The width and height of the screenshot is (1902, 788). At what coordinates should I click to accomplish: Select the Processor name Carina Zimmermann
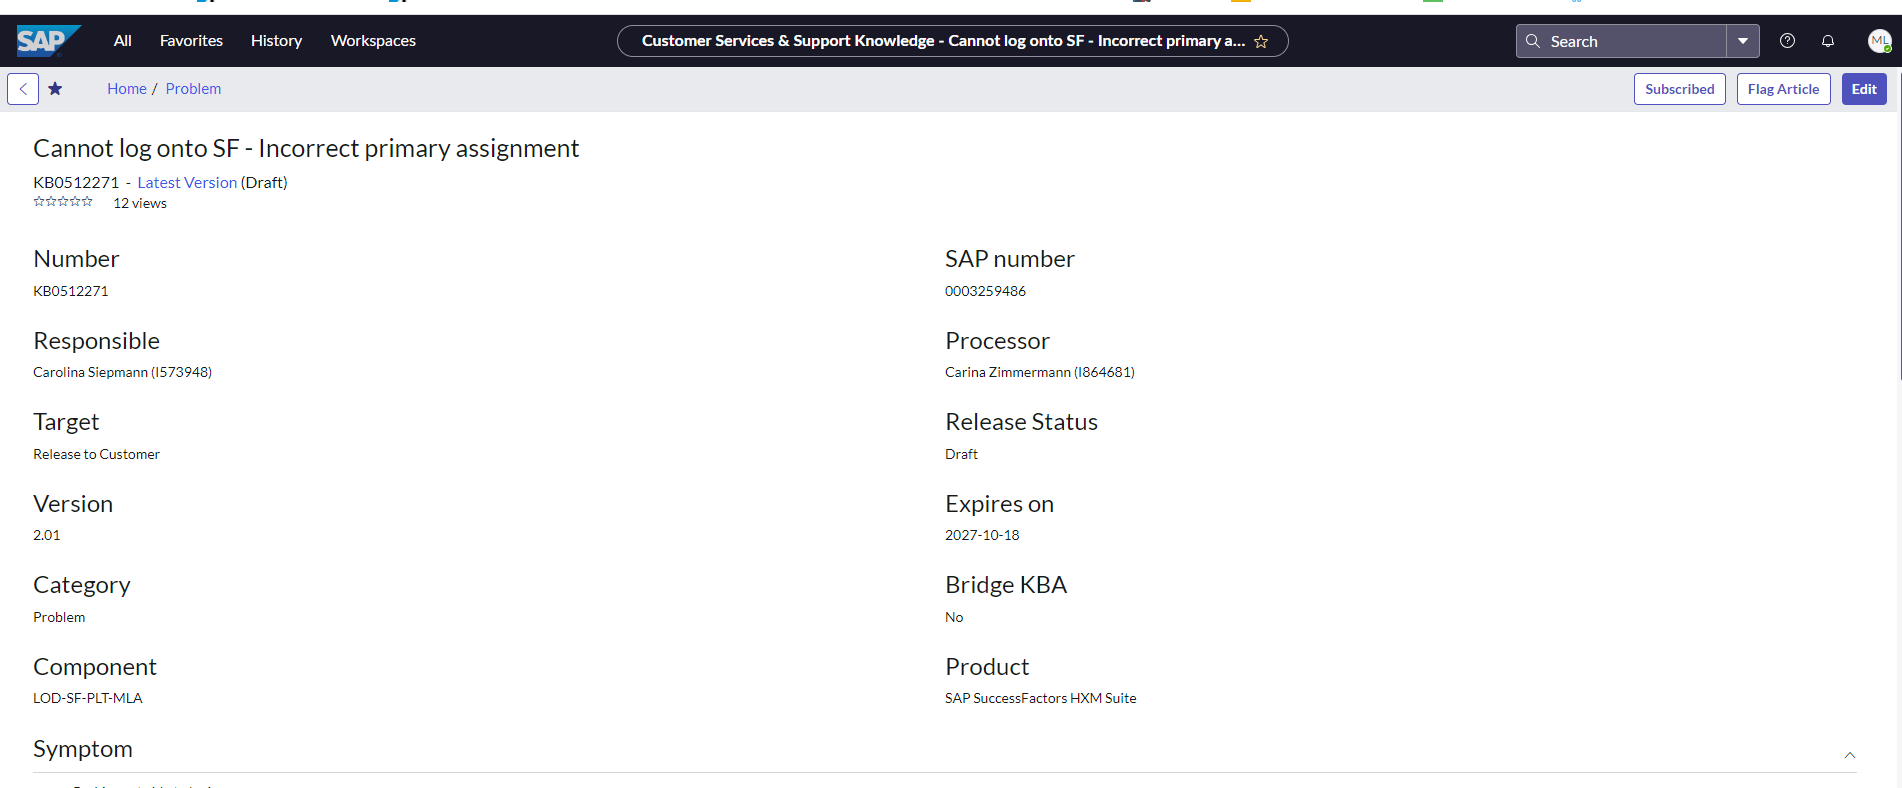pos(1040,372)
